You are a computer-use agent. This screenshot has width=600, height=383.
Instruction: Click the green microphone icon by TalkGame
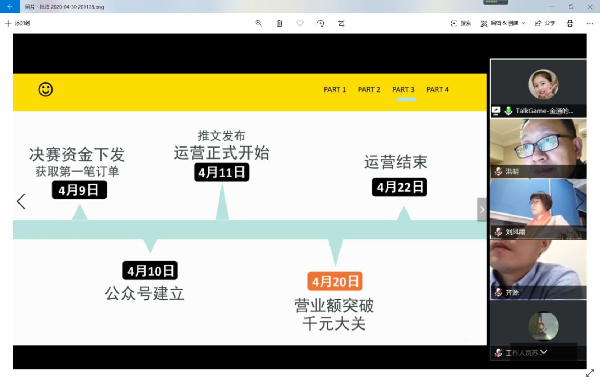508,111
